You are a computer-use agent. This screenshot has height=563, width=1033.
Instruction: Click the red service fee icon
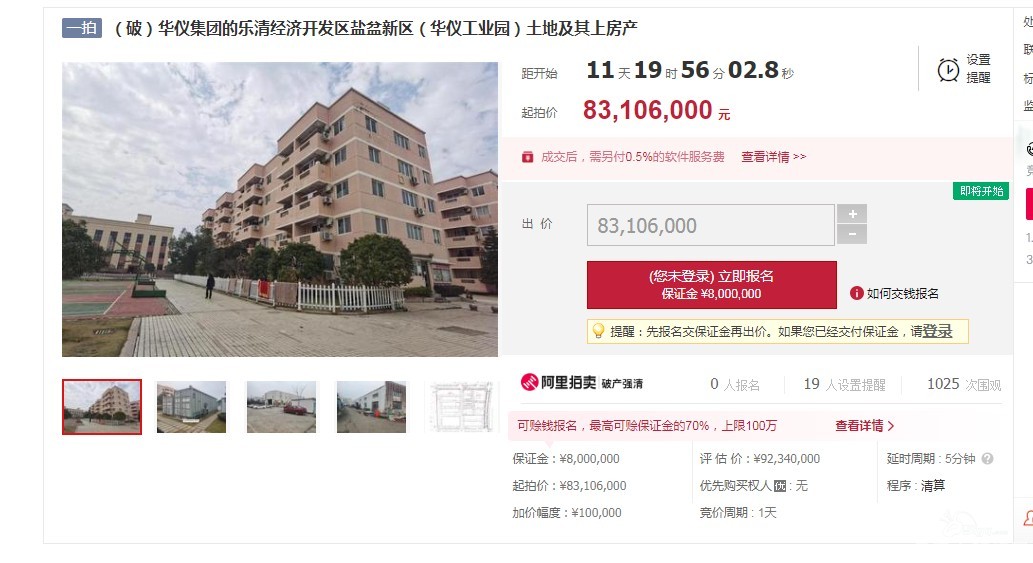tap(527, 157)
